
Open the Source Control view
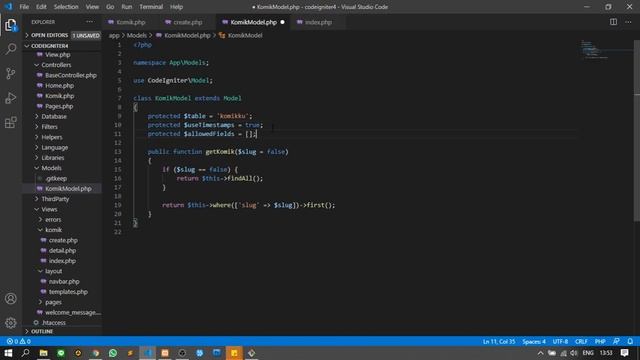pos(11,73)
